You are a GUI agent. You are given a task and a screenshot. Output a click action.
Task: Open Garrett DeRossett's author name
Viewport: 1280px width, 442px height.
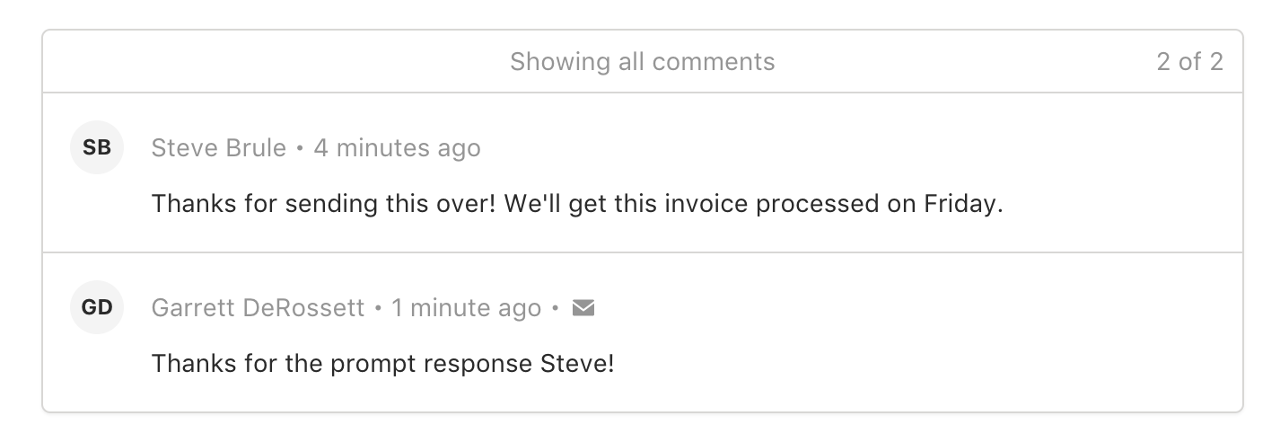258,308
